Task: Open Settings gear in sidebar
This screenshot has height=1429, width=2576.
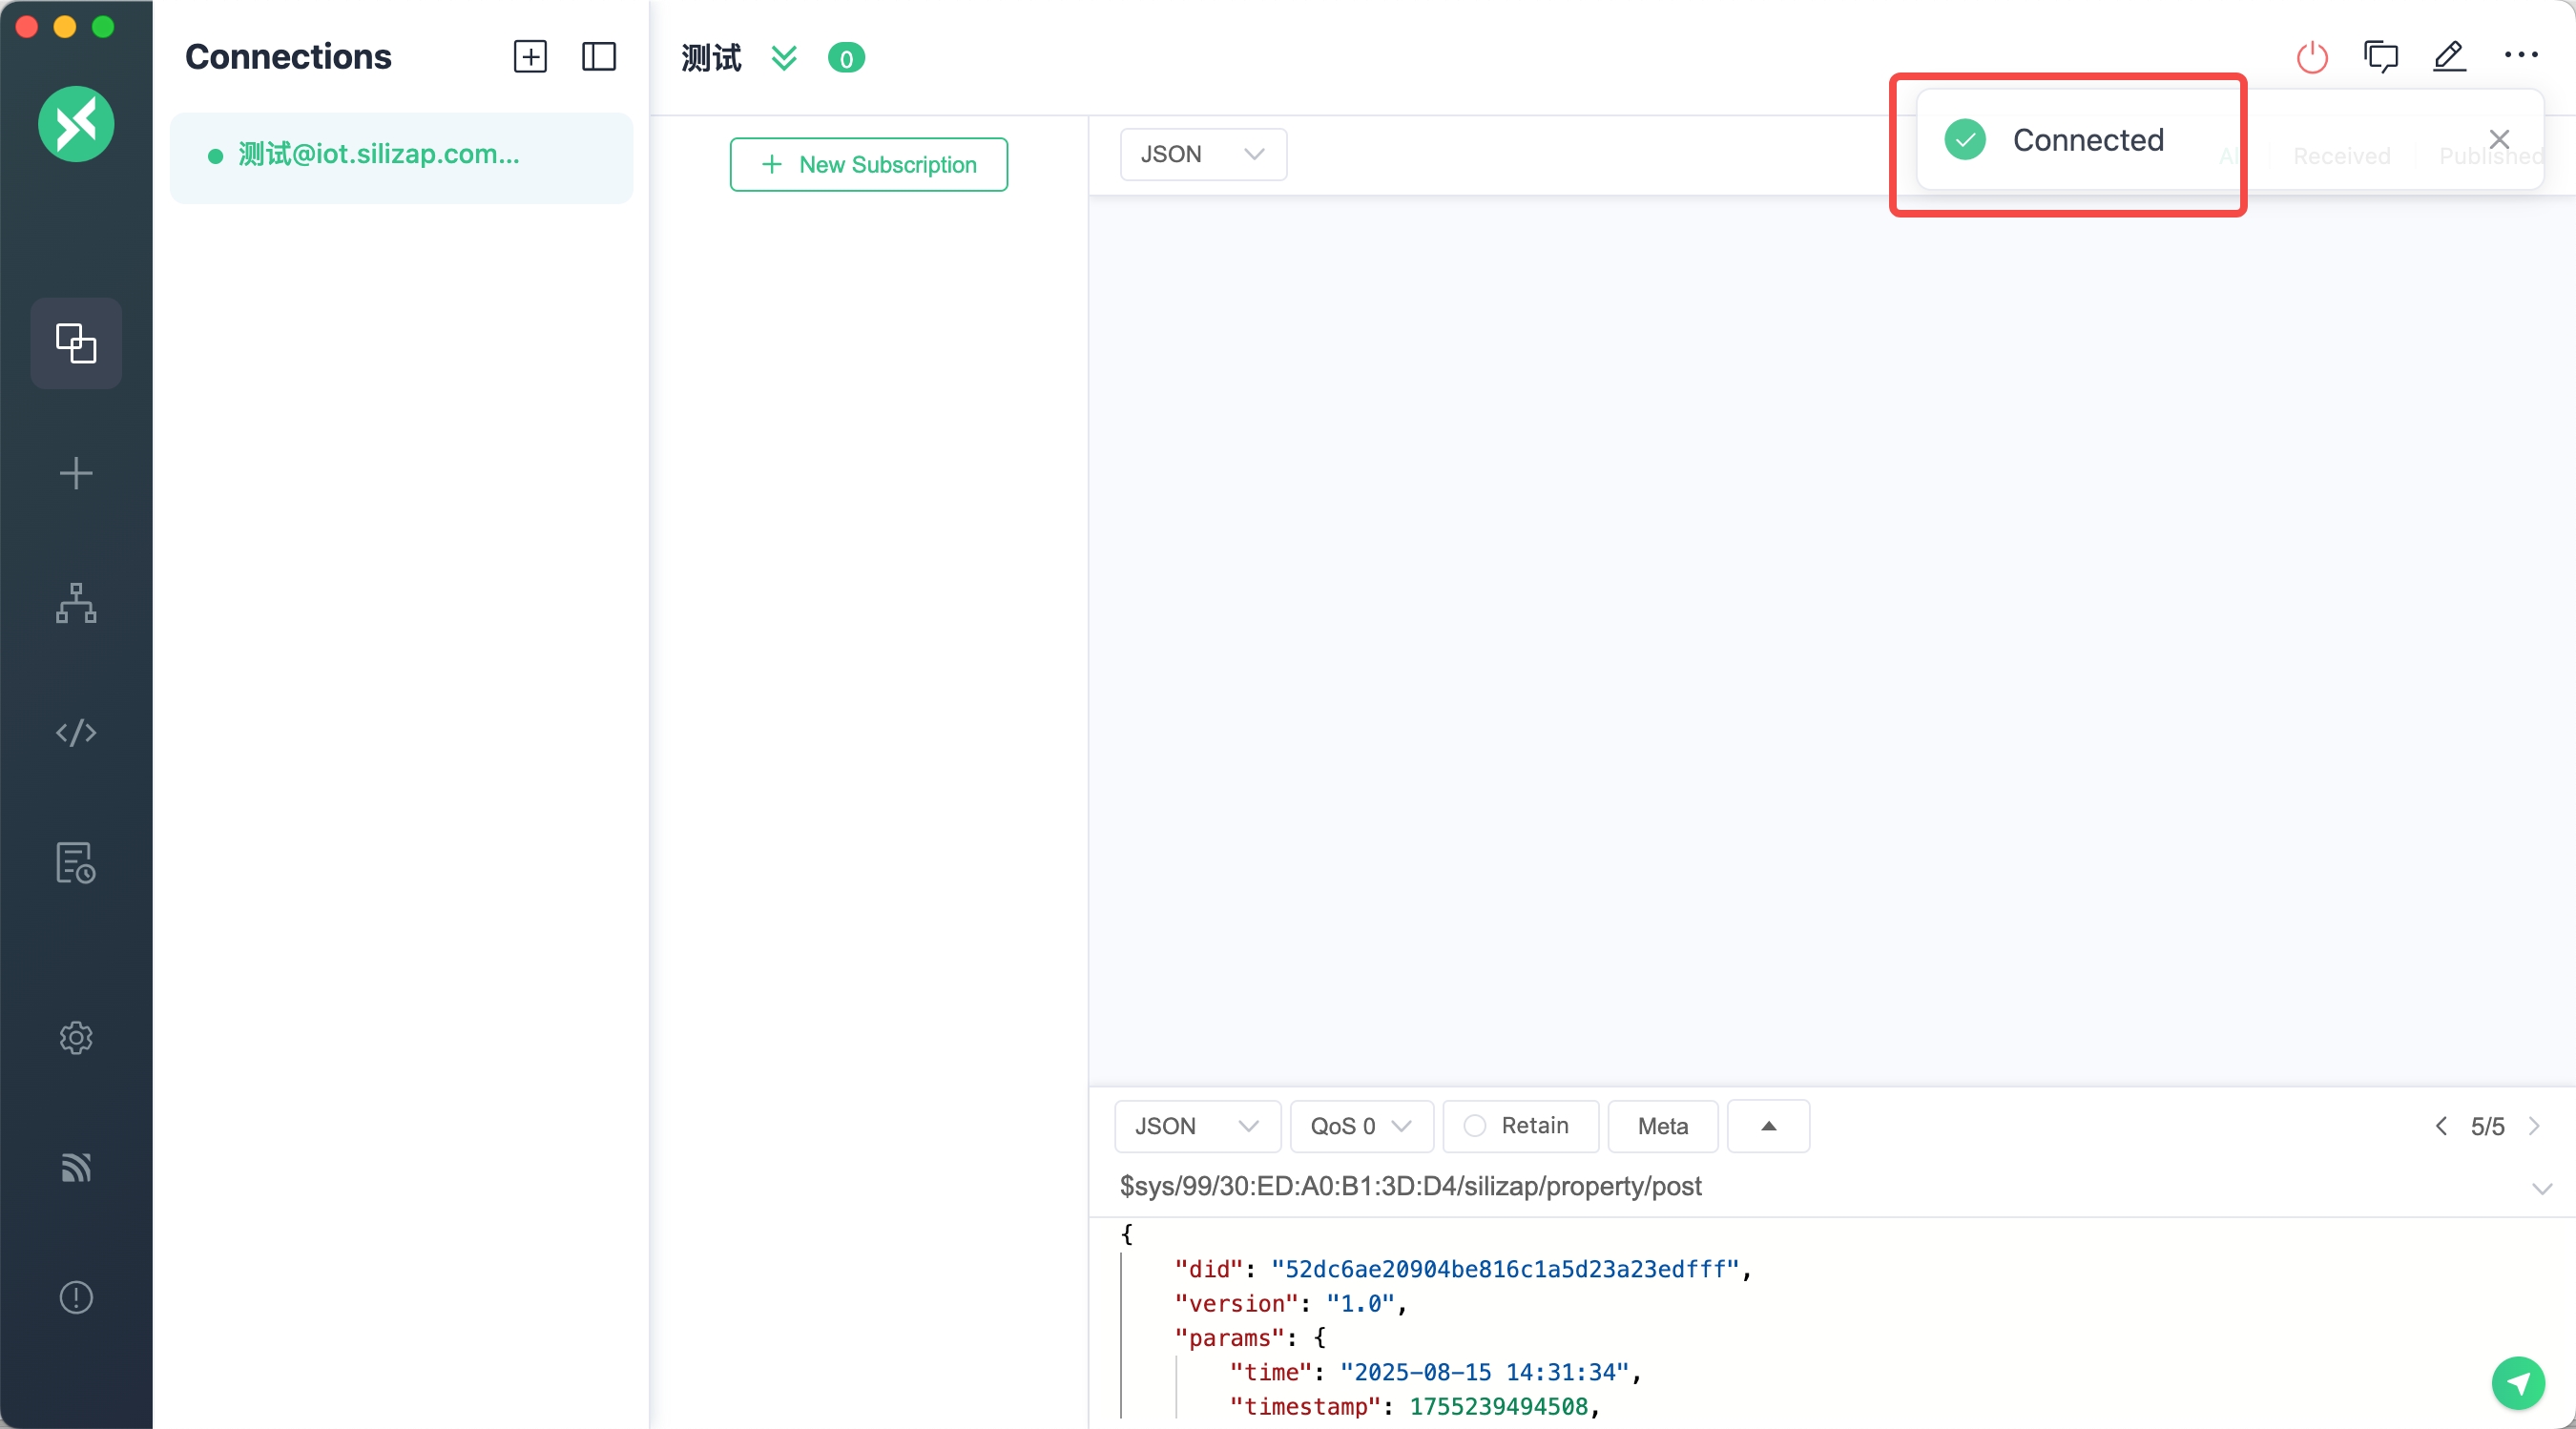Action: coord(76,1037)
